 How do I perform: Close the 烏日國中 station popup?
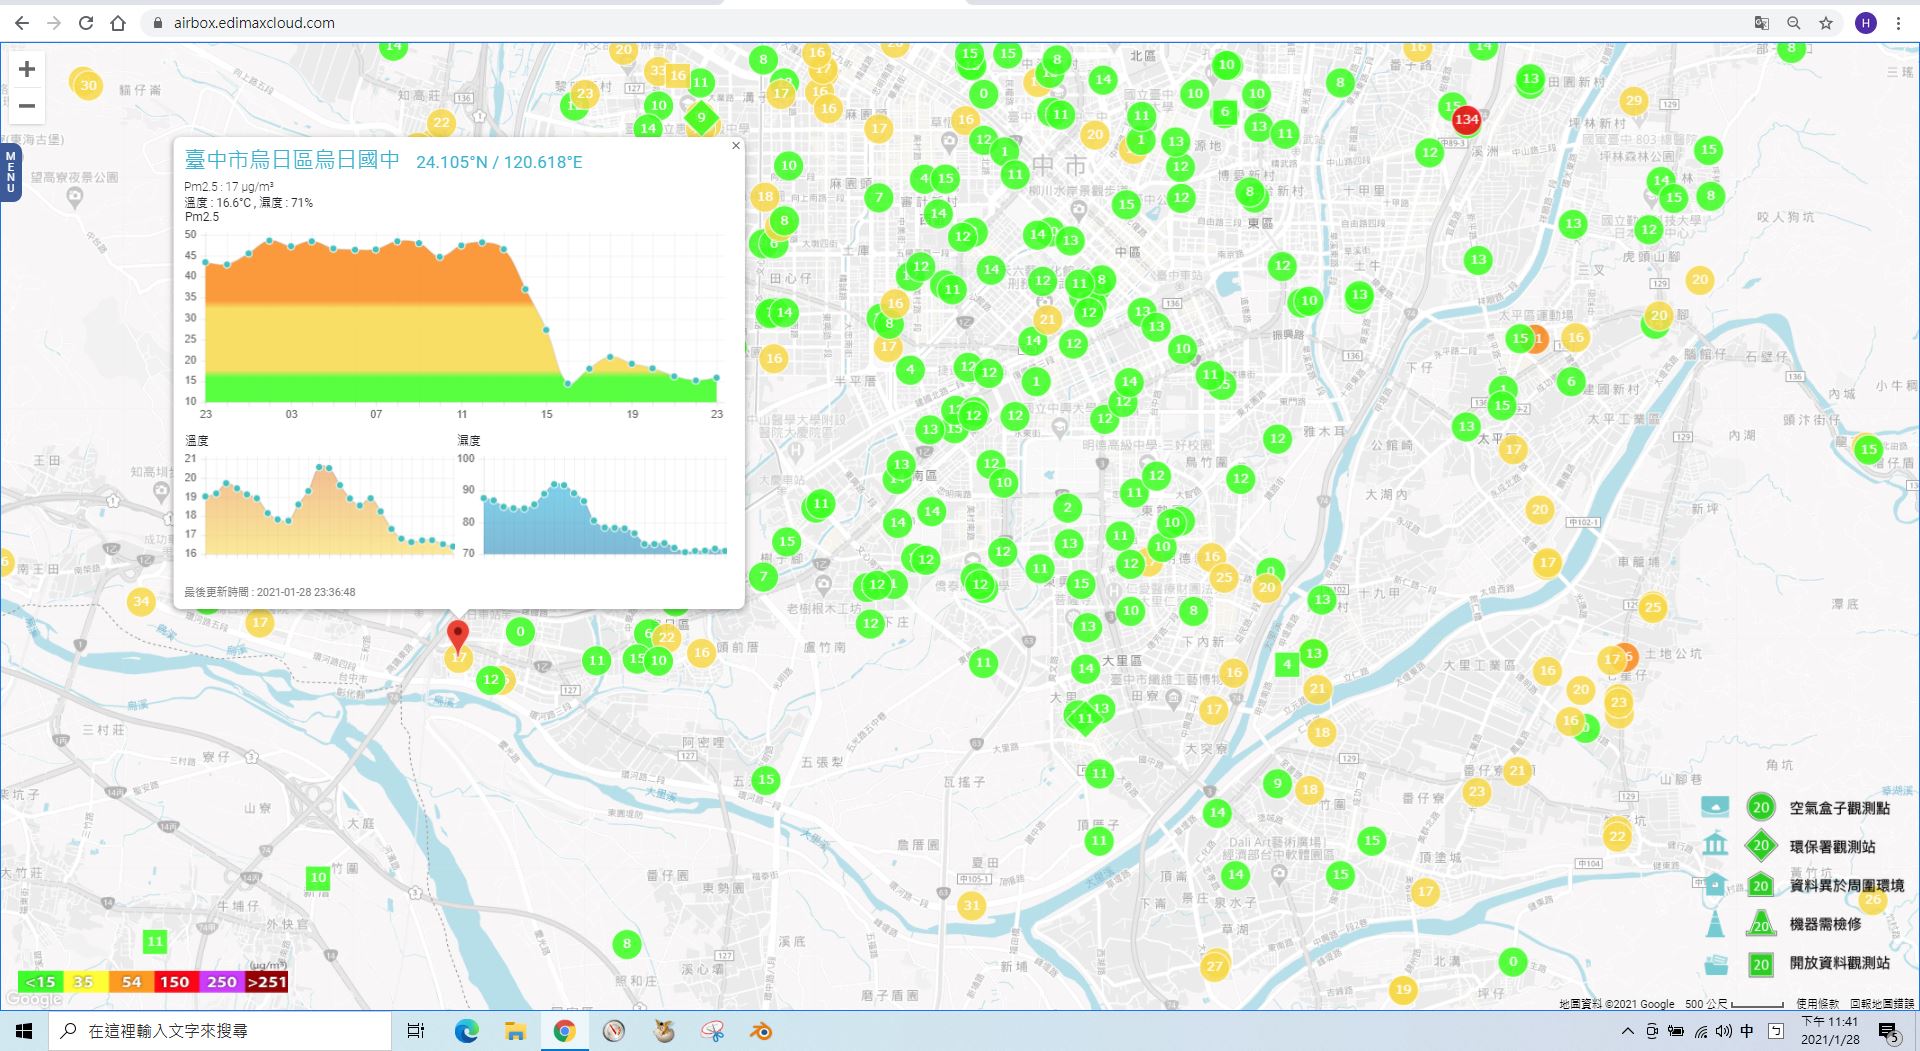(736, 146)
